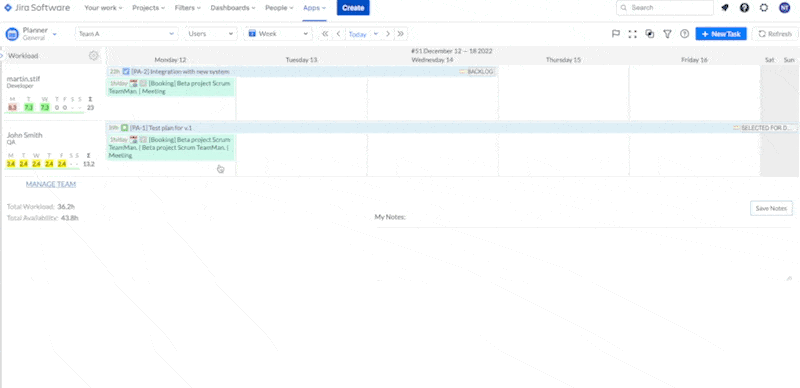Toggle fullscreen view with four-corners icon
800x388 pixels.
click(x=633, y=34)
